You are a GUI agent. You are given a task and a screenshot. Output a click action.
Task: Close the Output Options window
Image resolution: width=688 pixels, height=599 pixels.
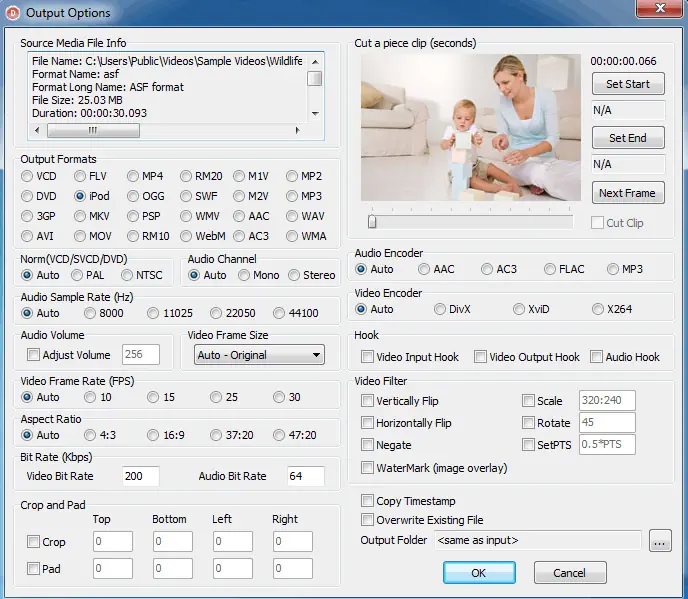(660, 8)
